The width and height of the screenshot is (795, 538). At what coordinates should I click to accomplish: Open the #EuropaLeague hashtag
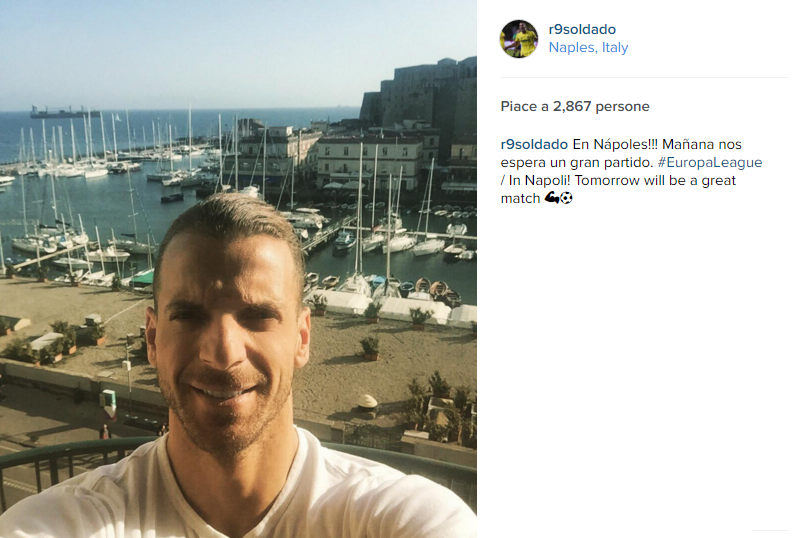[x=710, y=162]
